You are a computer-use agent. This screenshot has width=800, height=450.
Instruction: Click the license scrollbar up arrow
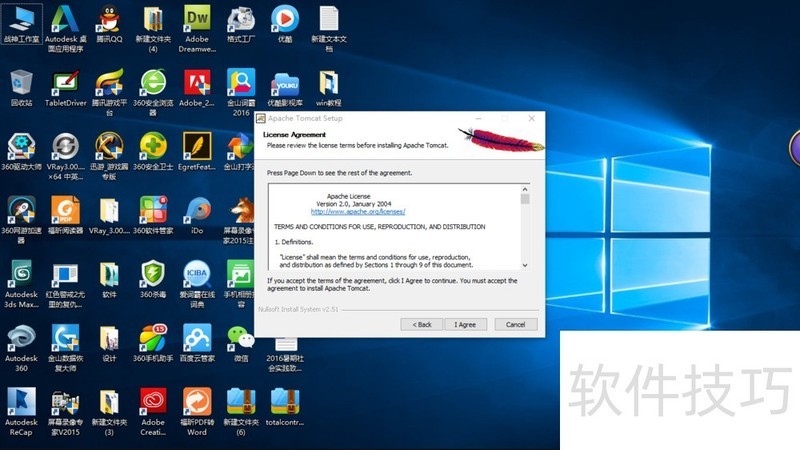point(525,189)
